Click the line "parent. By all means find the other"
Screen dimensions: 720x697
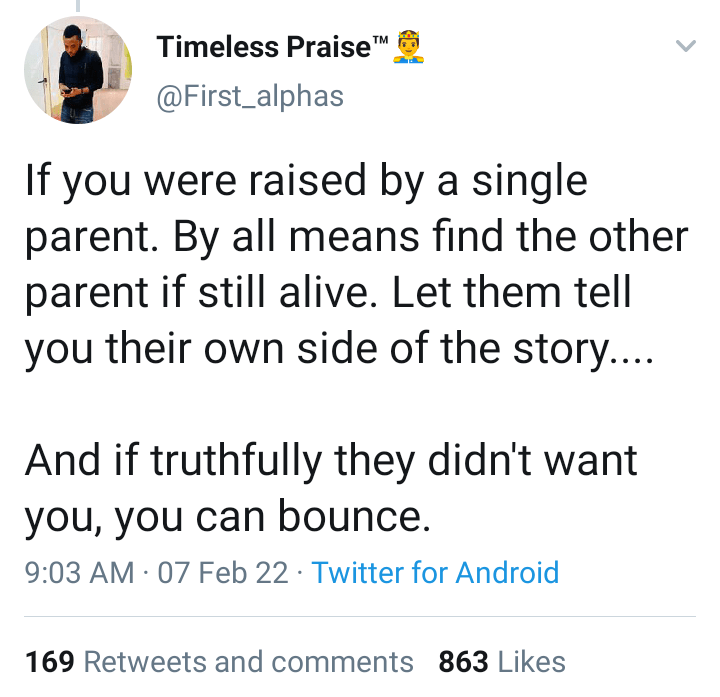click(356, 238)
